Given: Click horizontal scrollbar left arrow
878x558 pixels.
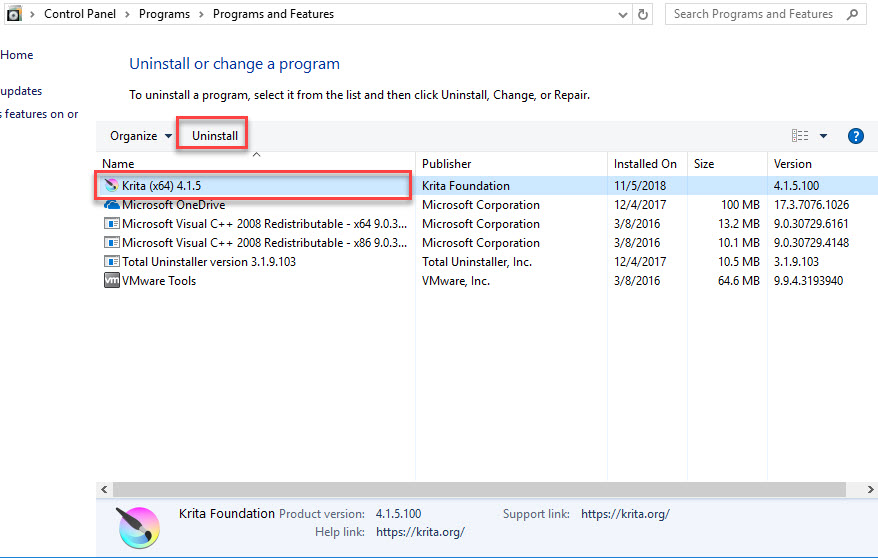Looking at the screenshot, I should click(x=104, y=489).
